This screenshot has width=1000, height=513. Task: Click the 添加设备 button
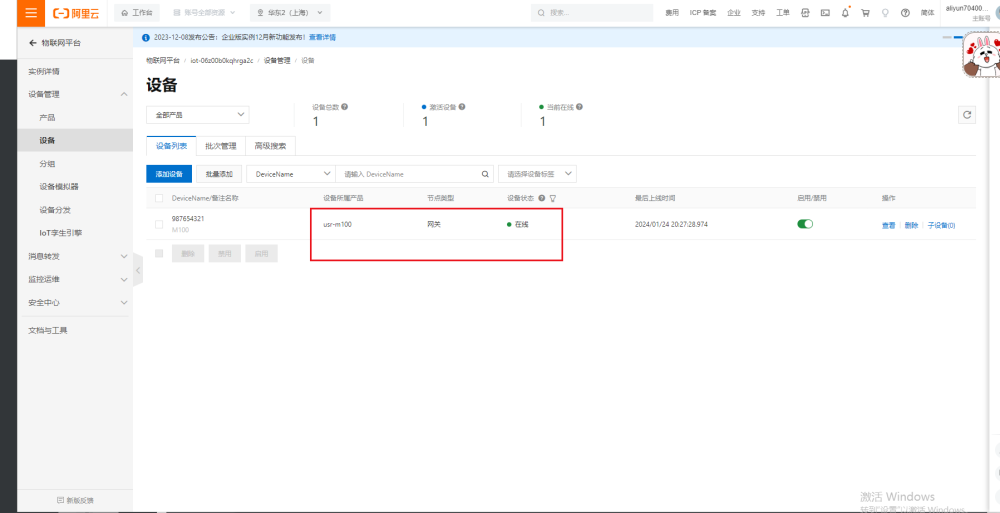click(169, 174)
